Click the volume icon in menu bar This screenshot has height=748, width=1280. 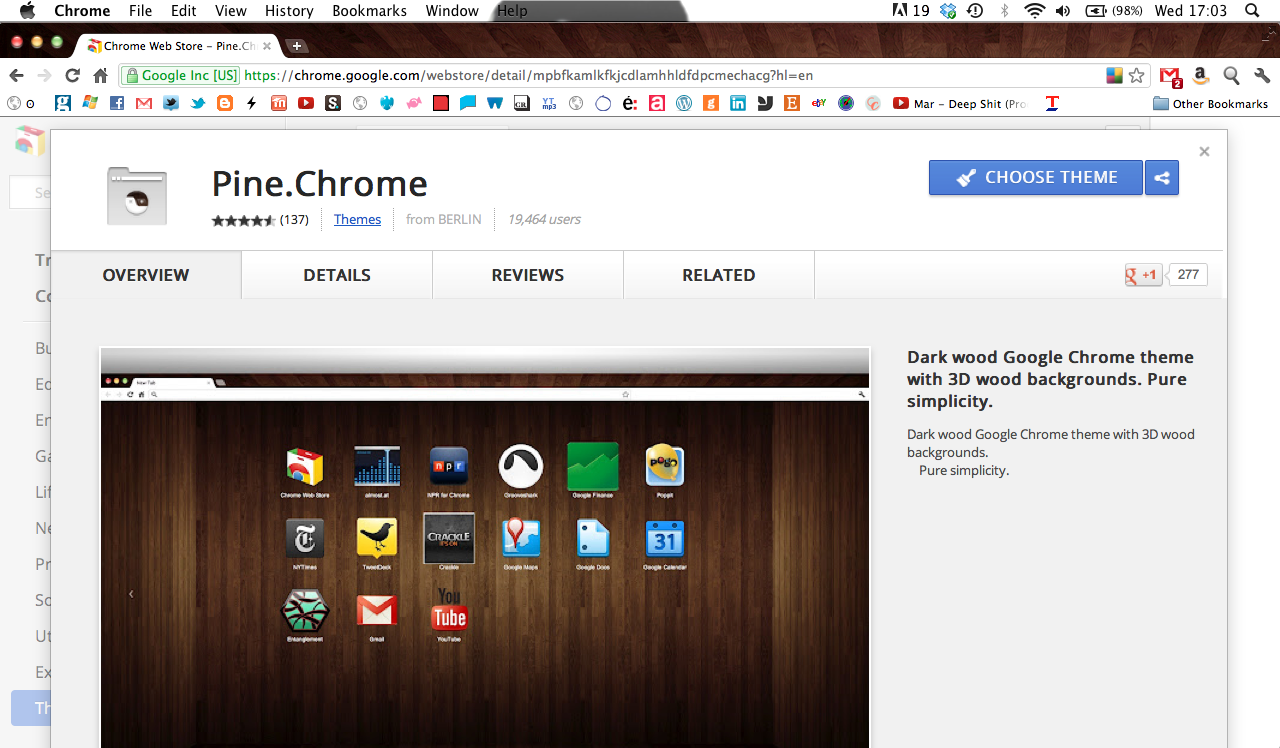(x=1062, y=11)
